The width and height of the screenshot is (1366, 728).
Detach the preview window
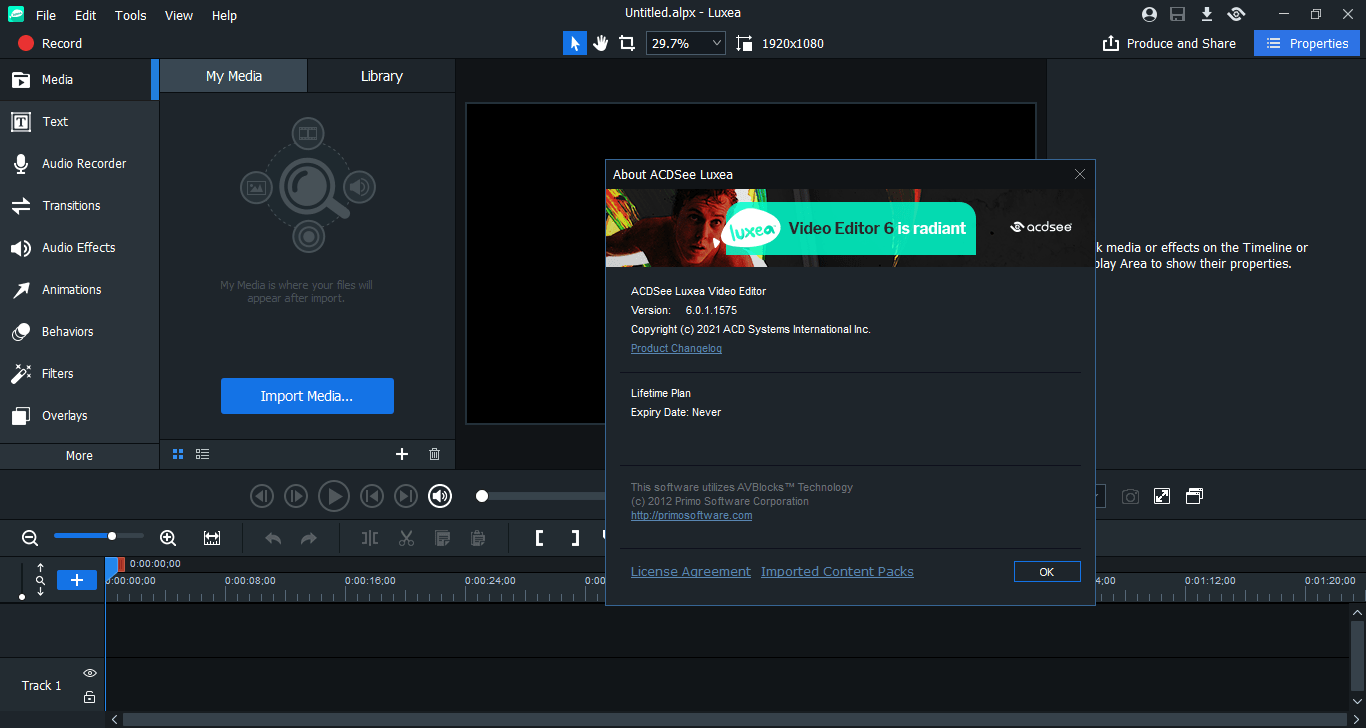(x=1194, y=496)
